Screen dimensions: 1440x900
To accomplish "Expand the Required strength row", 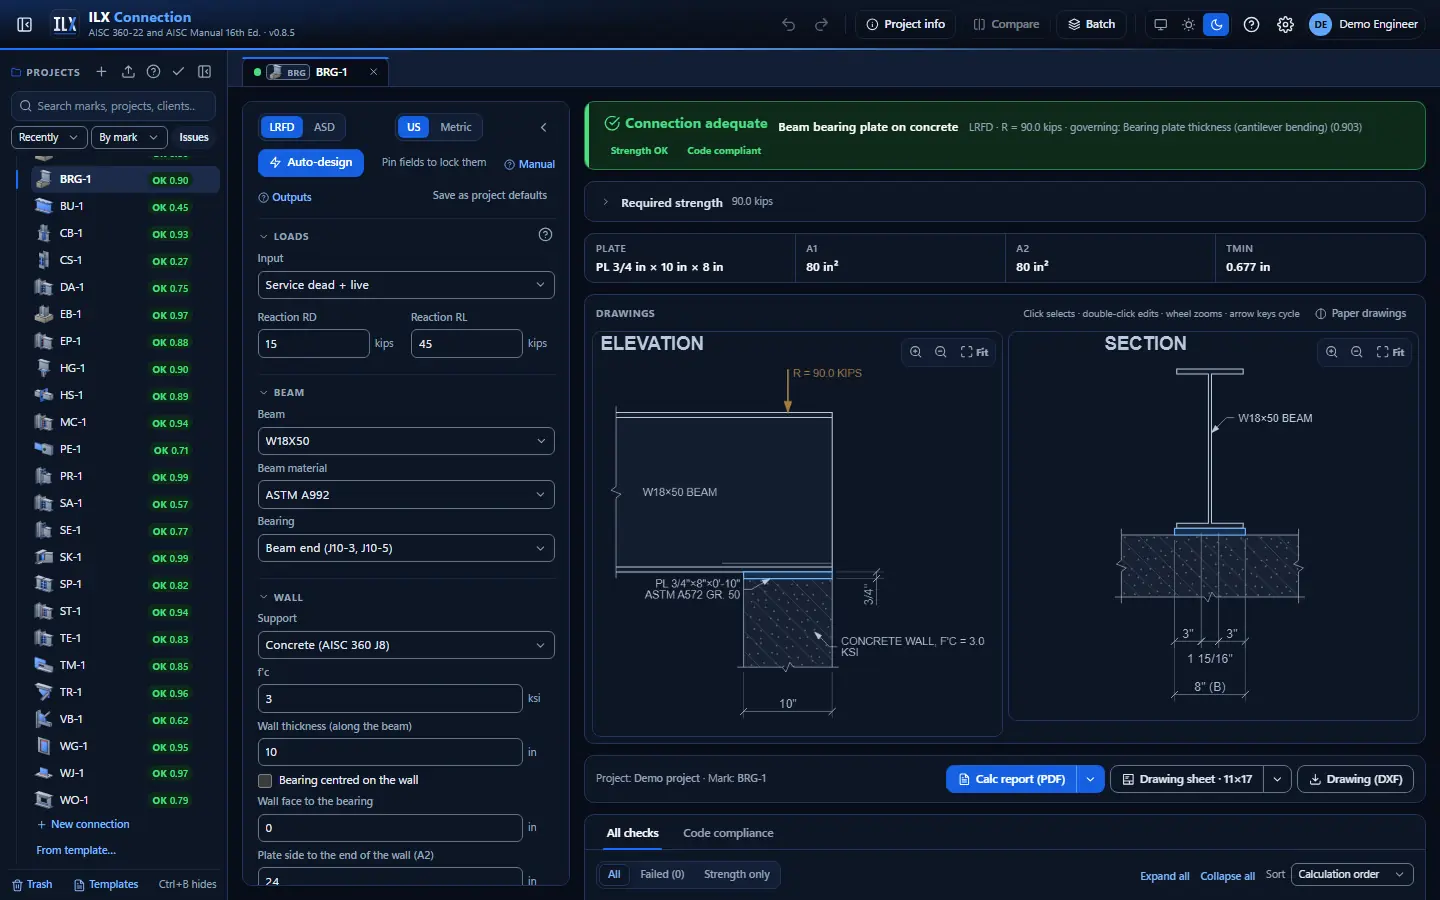I will 1005,202.
